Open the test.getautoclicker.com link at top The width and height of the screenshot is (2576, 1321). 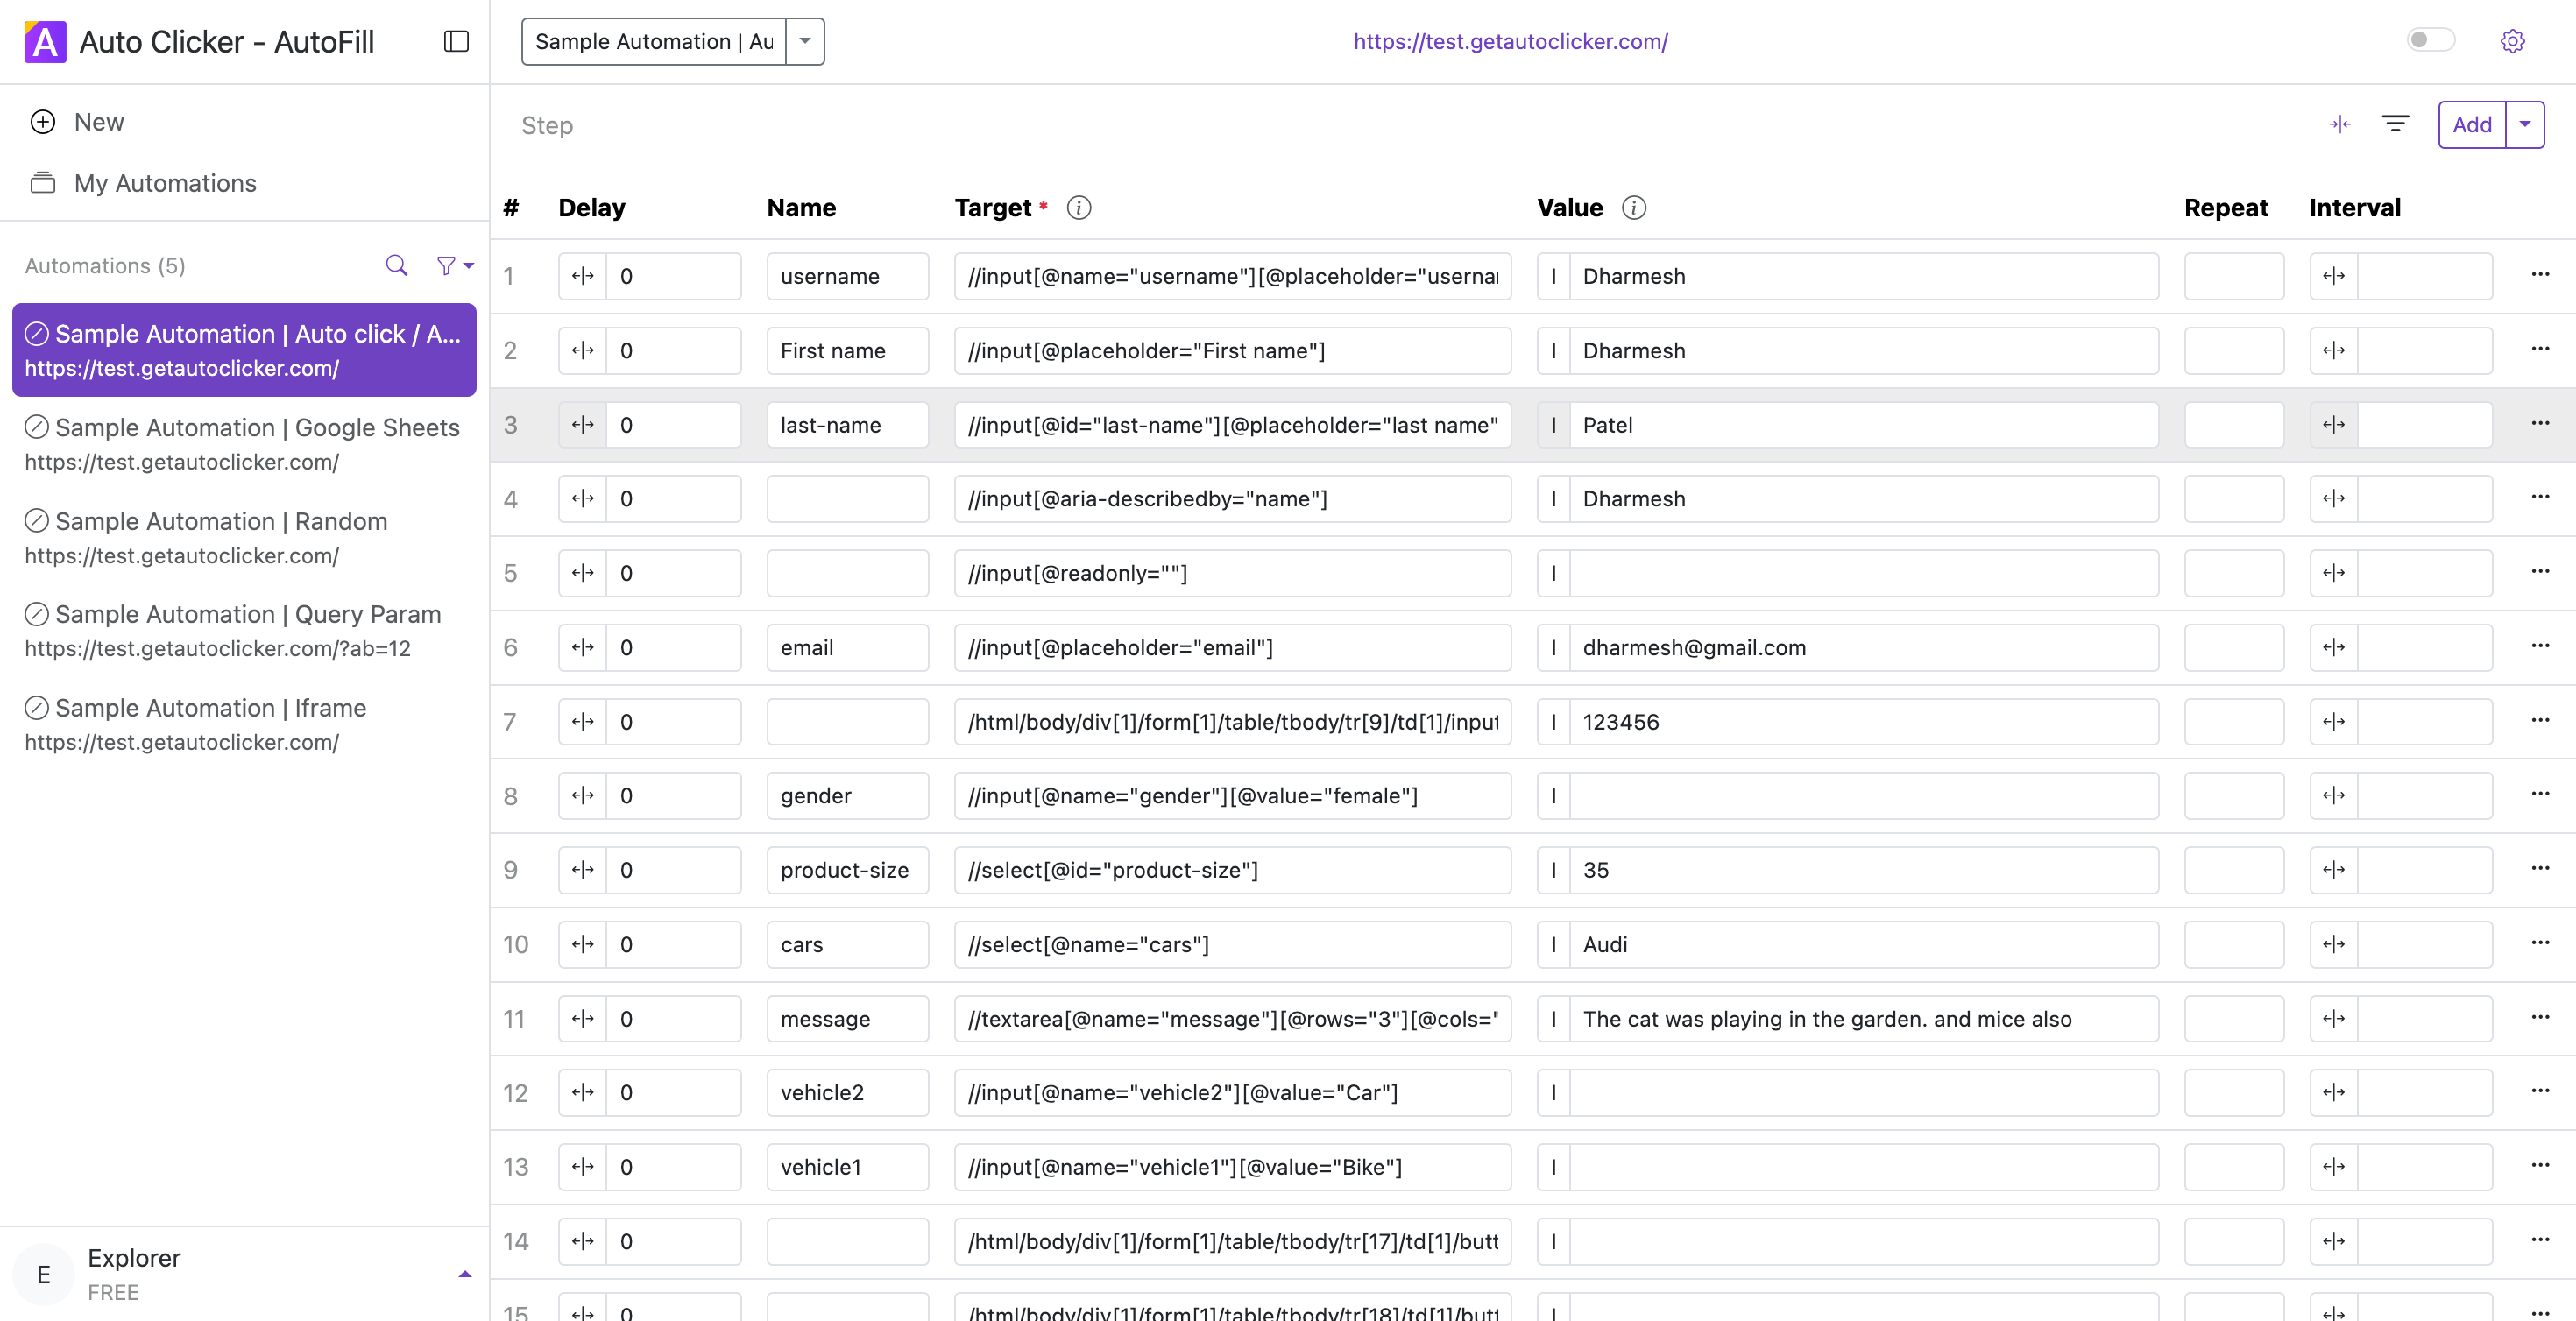point(1510,41)
